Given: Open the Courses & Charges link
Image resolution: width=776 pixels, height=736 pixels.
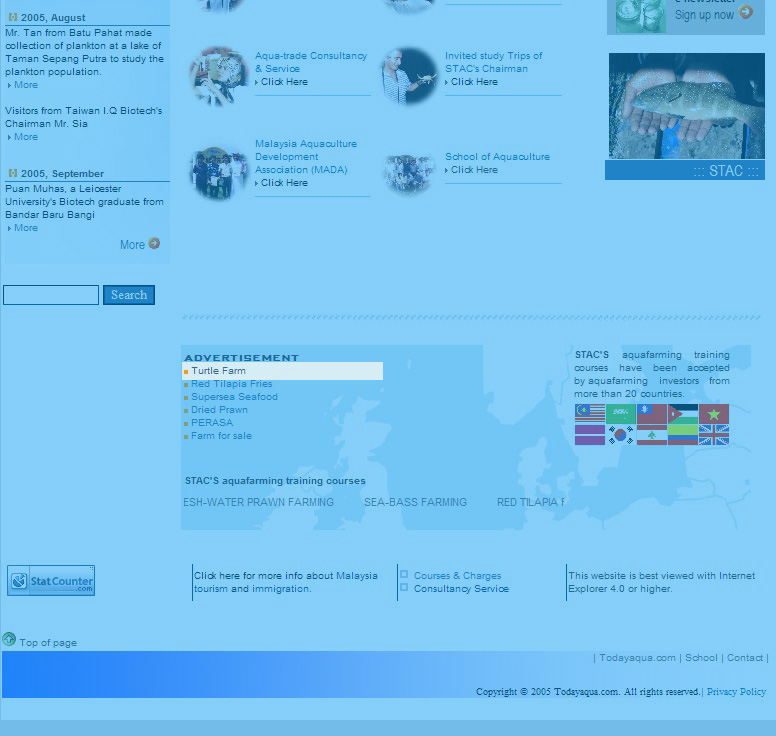Looking at the screenshot, I should point(457,576).
